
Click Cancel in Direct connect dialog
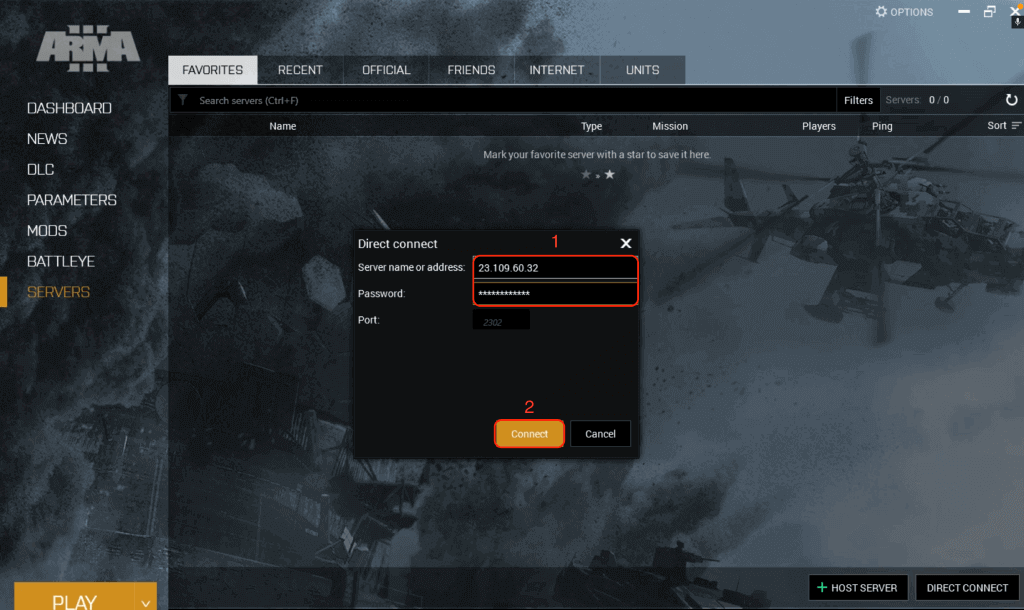pos(600,434)
